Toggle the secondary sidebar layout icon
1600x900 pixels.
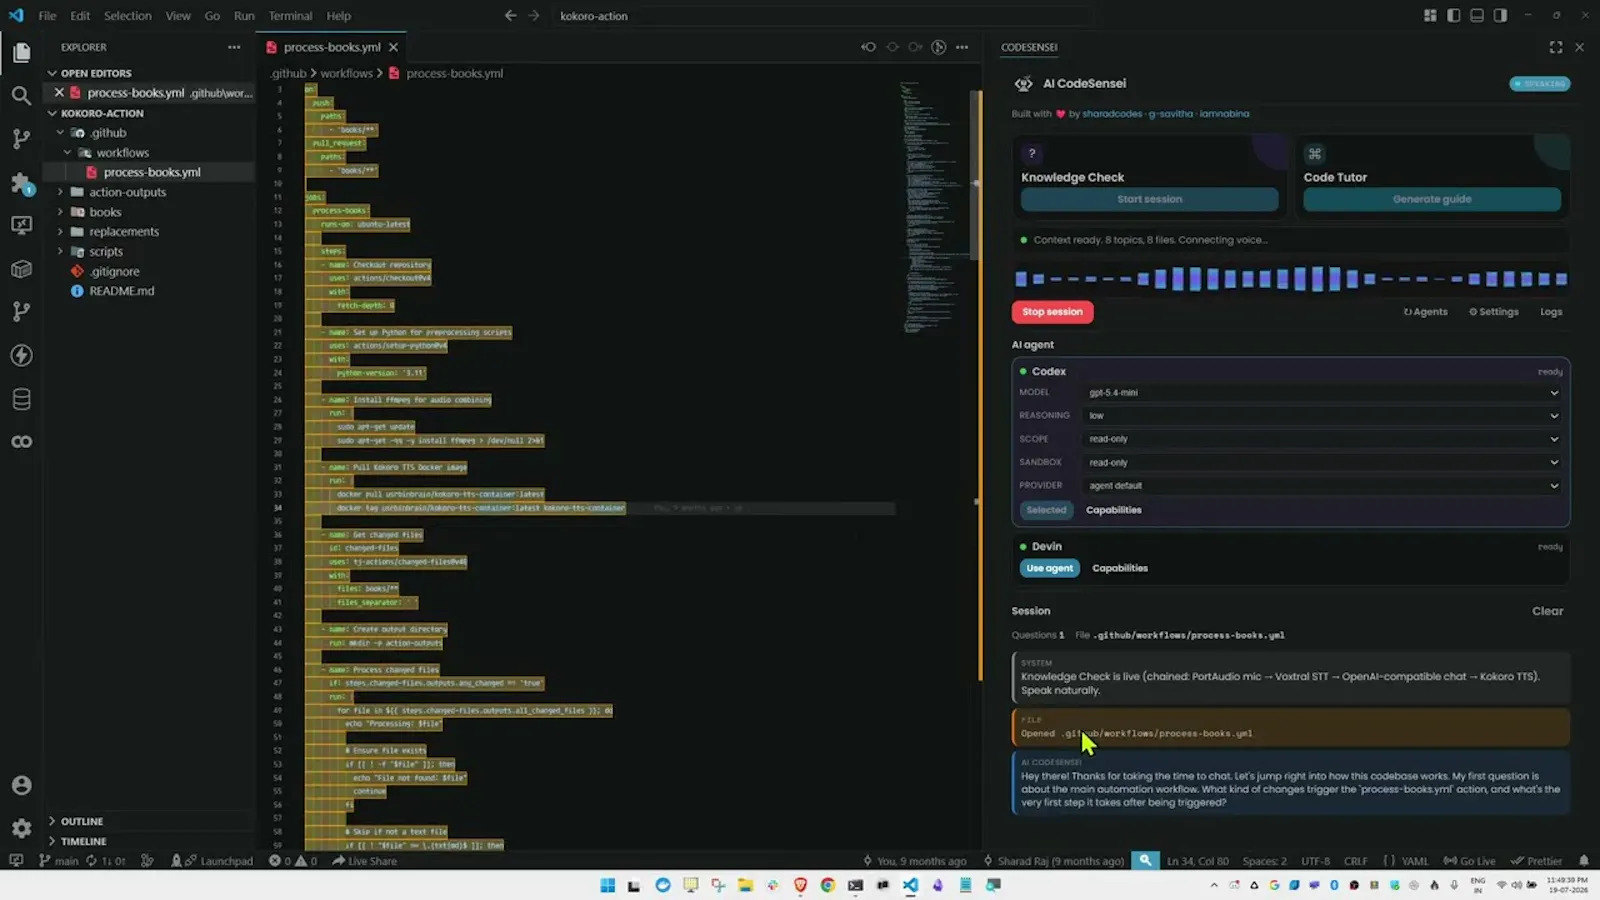pos(1500,16)
